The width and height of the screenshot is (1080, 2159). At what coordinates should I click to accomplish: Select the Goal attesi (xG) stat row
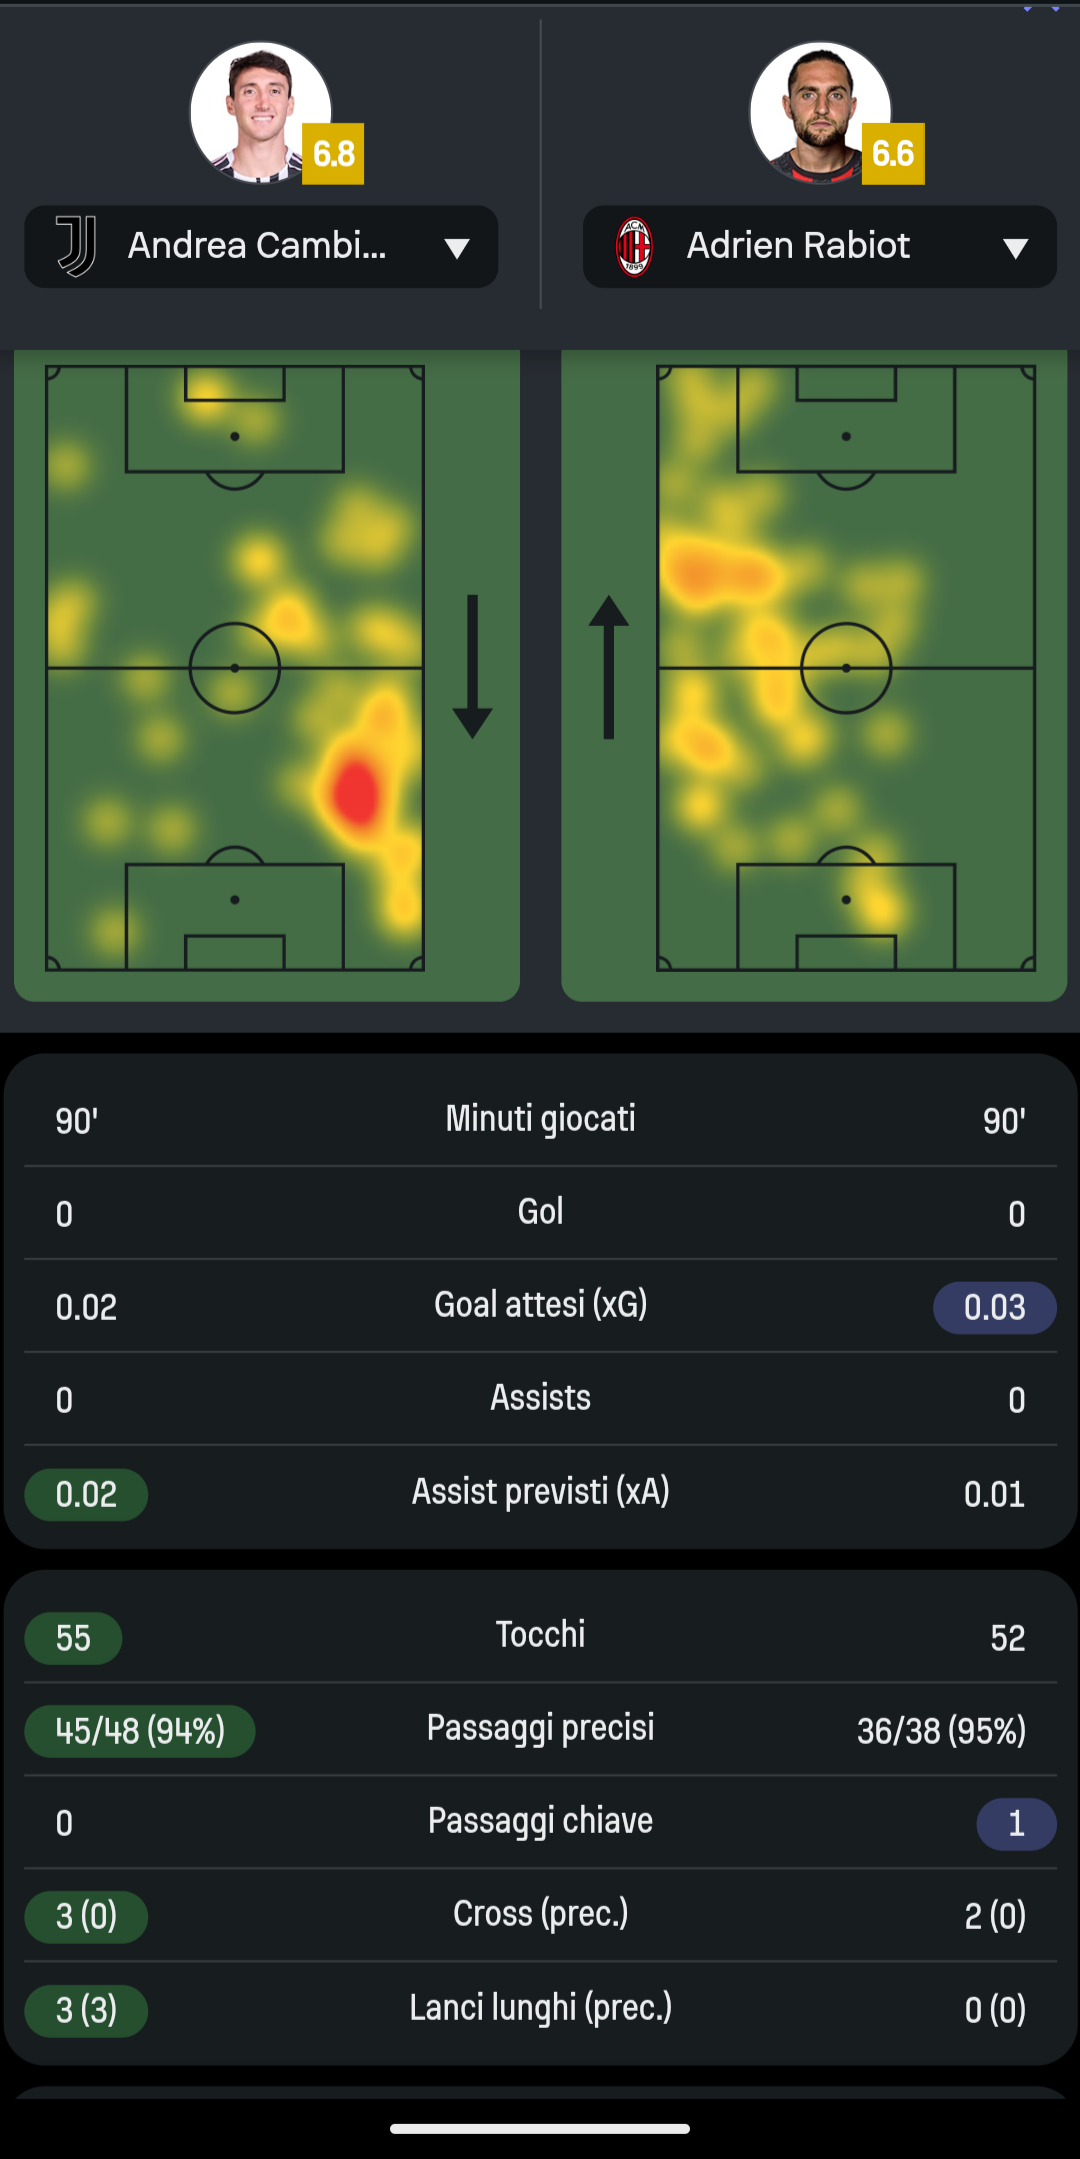(x=540, y=1305)
